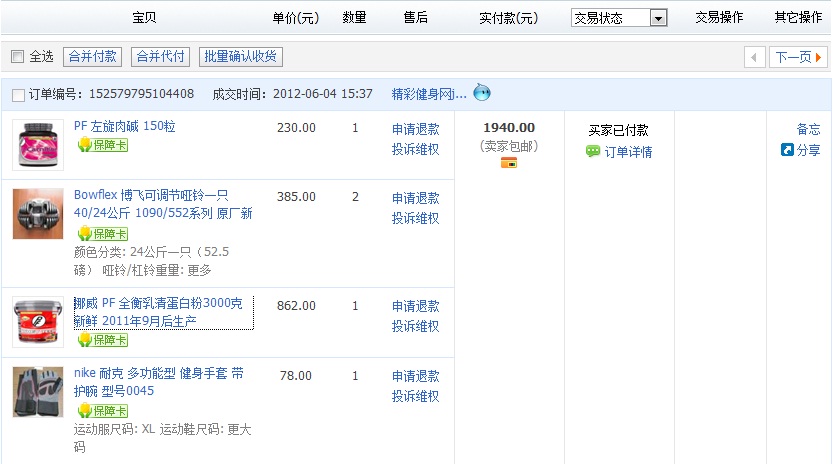Click the (卖家包邮) shipping note

[509, 146]
